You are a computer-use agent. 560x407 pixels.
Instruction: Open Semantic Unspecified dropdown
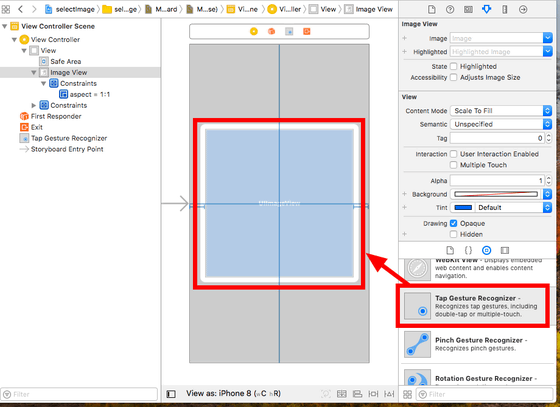[x=501, y=124]
